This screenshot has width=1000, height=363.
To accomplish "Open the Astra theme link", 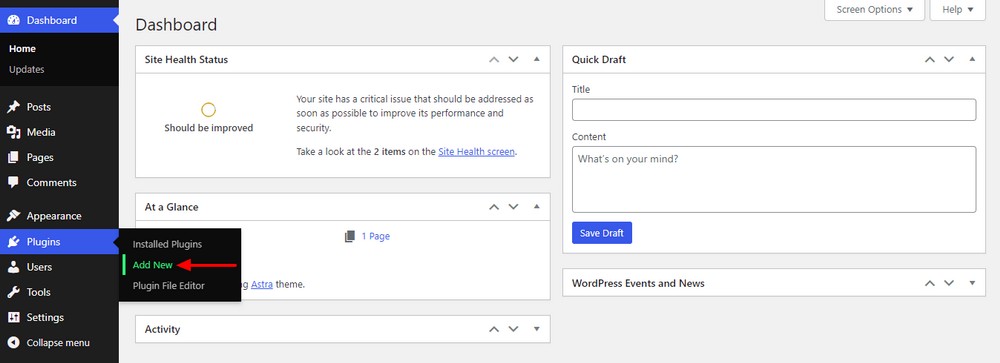I will click(262, 285).
